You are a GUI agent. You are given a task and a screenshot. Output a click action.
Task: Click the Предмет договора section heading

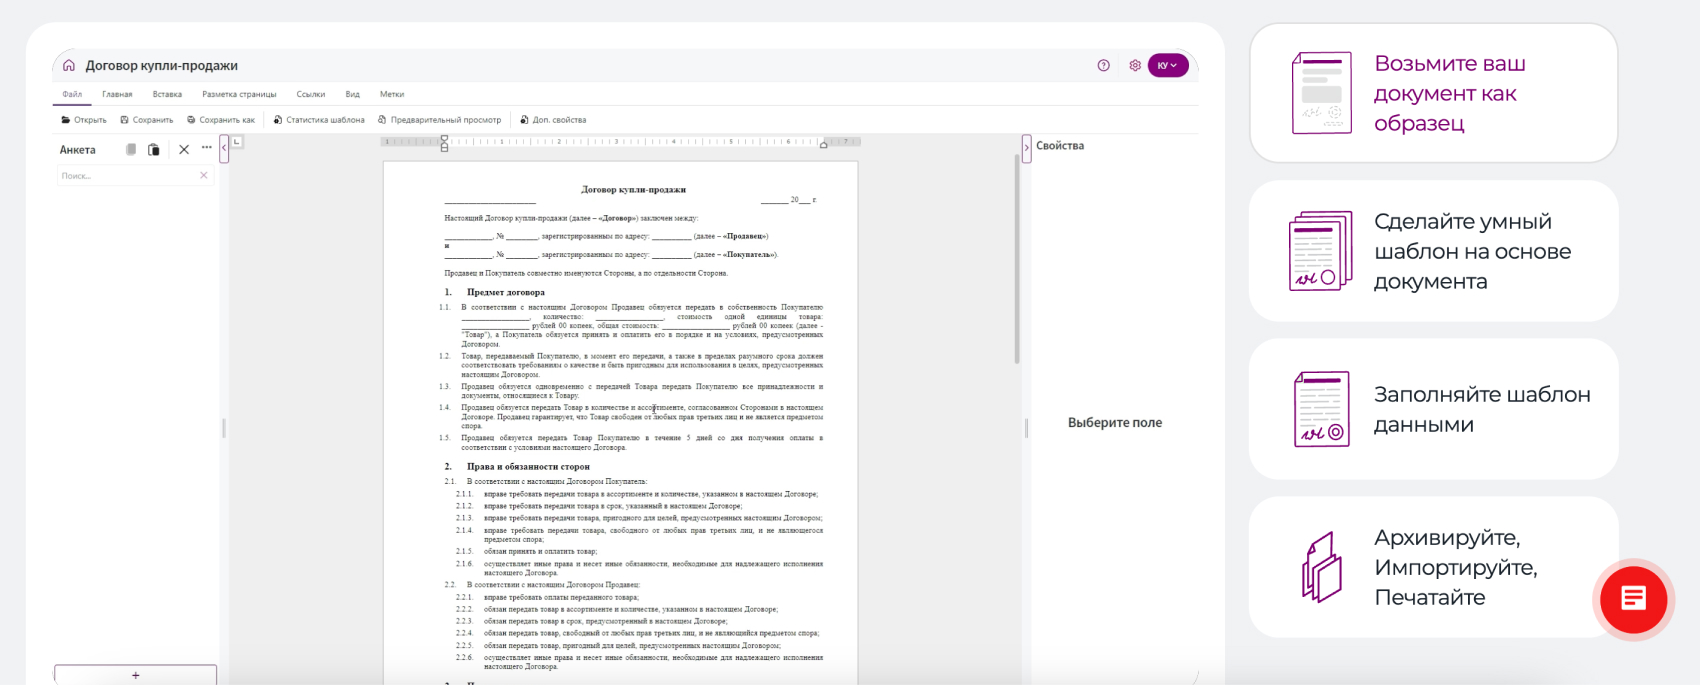point(506,292)
